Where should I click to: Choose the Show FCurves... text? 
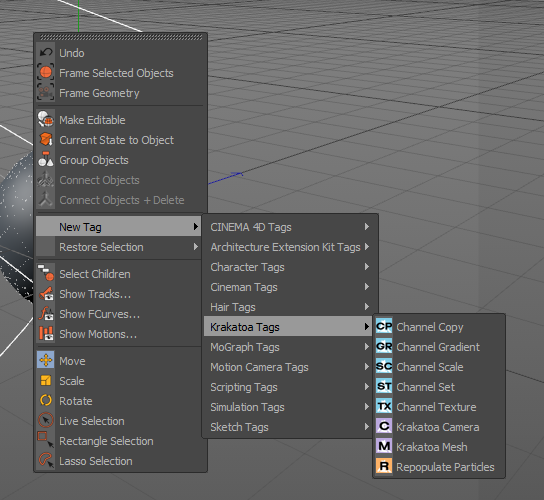[x=100, y=314]
